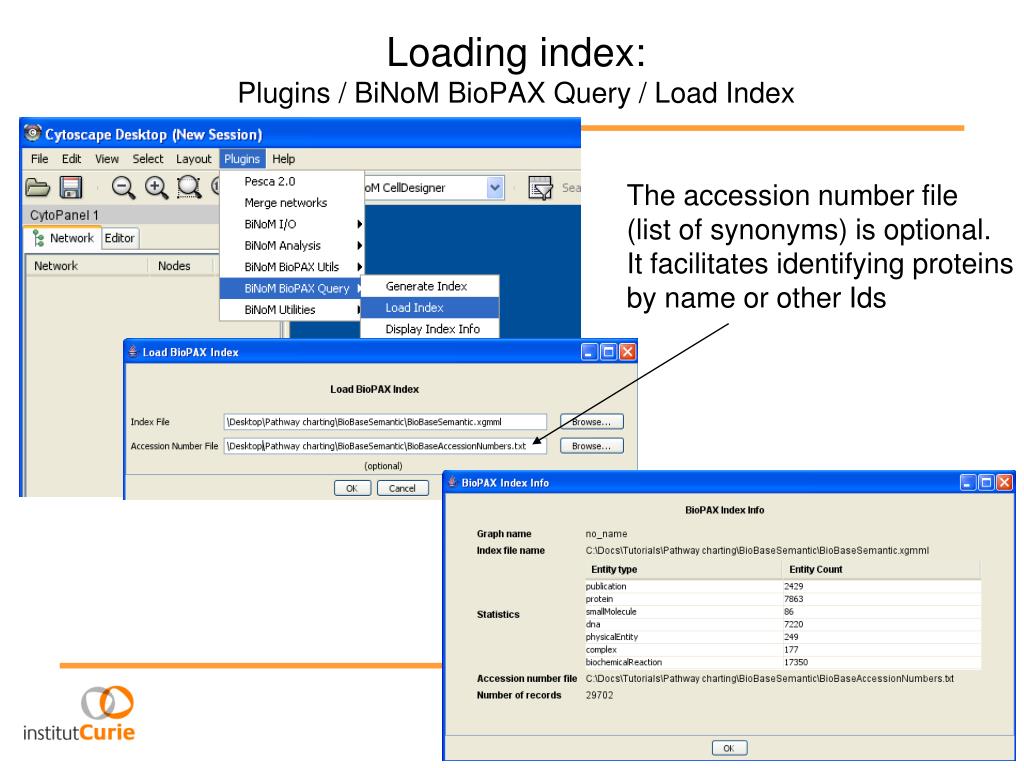This screenshot has height=768, width=1024.
Task: Click the Java icon in Load BioPAX Index title
Action: (x=133, y=351)
